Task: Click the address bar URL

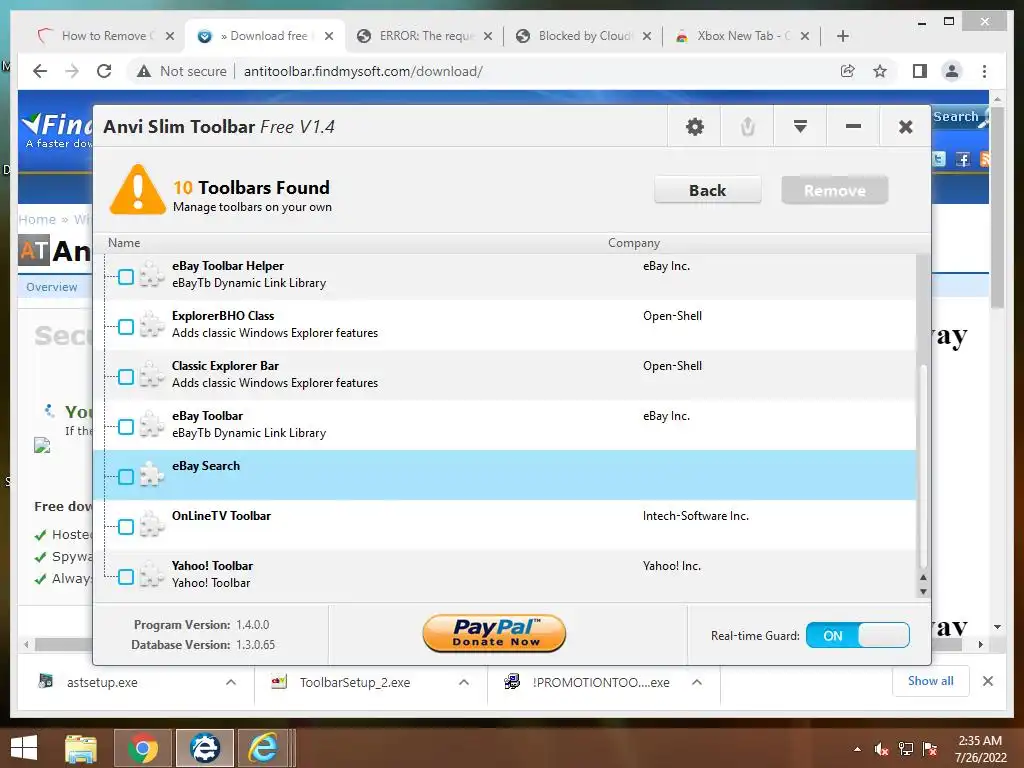Action: [x=363, y=71]
